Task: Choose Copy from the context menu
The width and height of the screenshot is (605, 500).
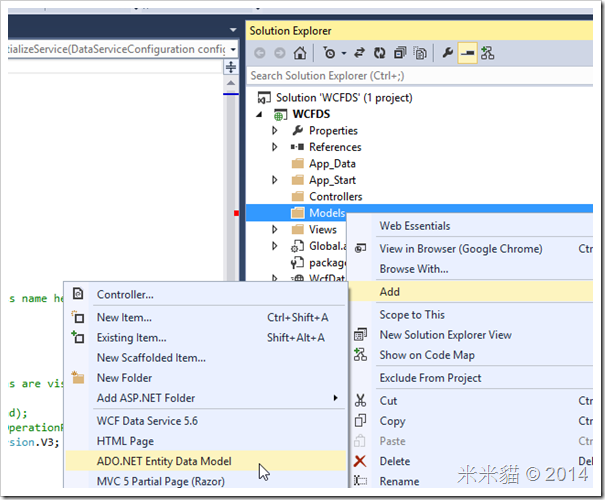Action: (x=392, y=421)
